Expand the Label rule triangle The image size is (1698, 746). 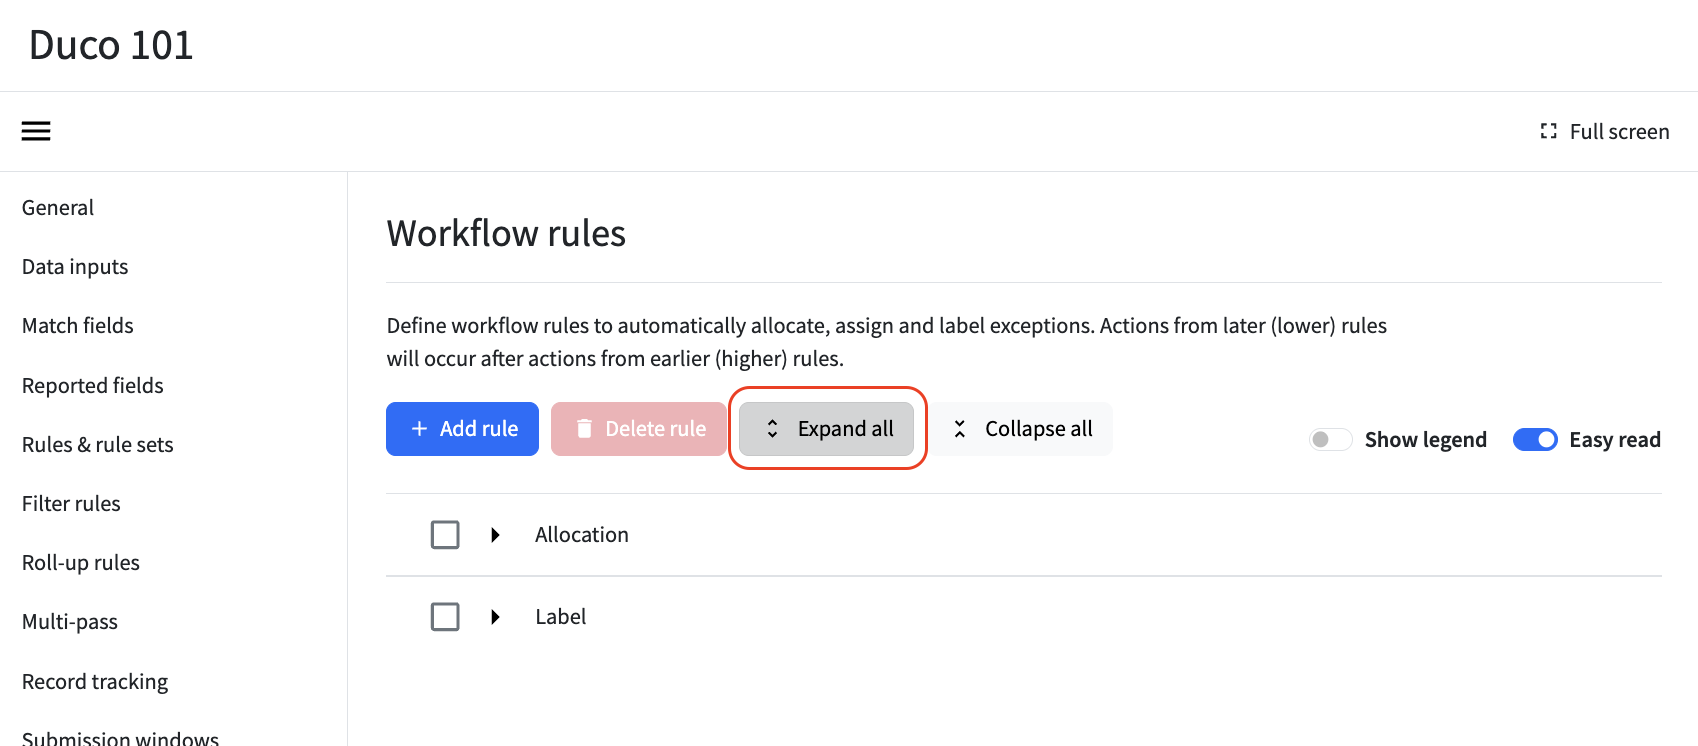pos(495,617)
